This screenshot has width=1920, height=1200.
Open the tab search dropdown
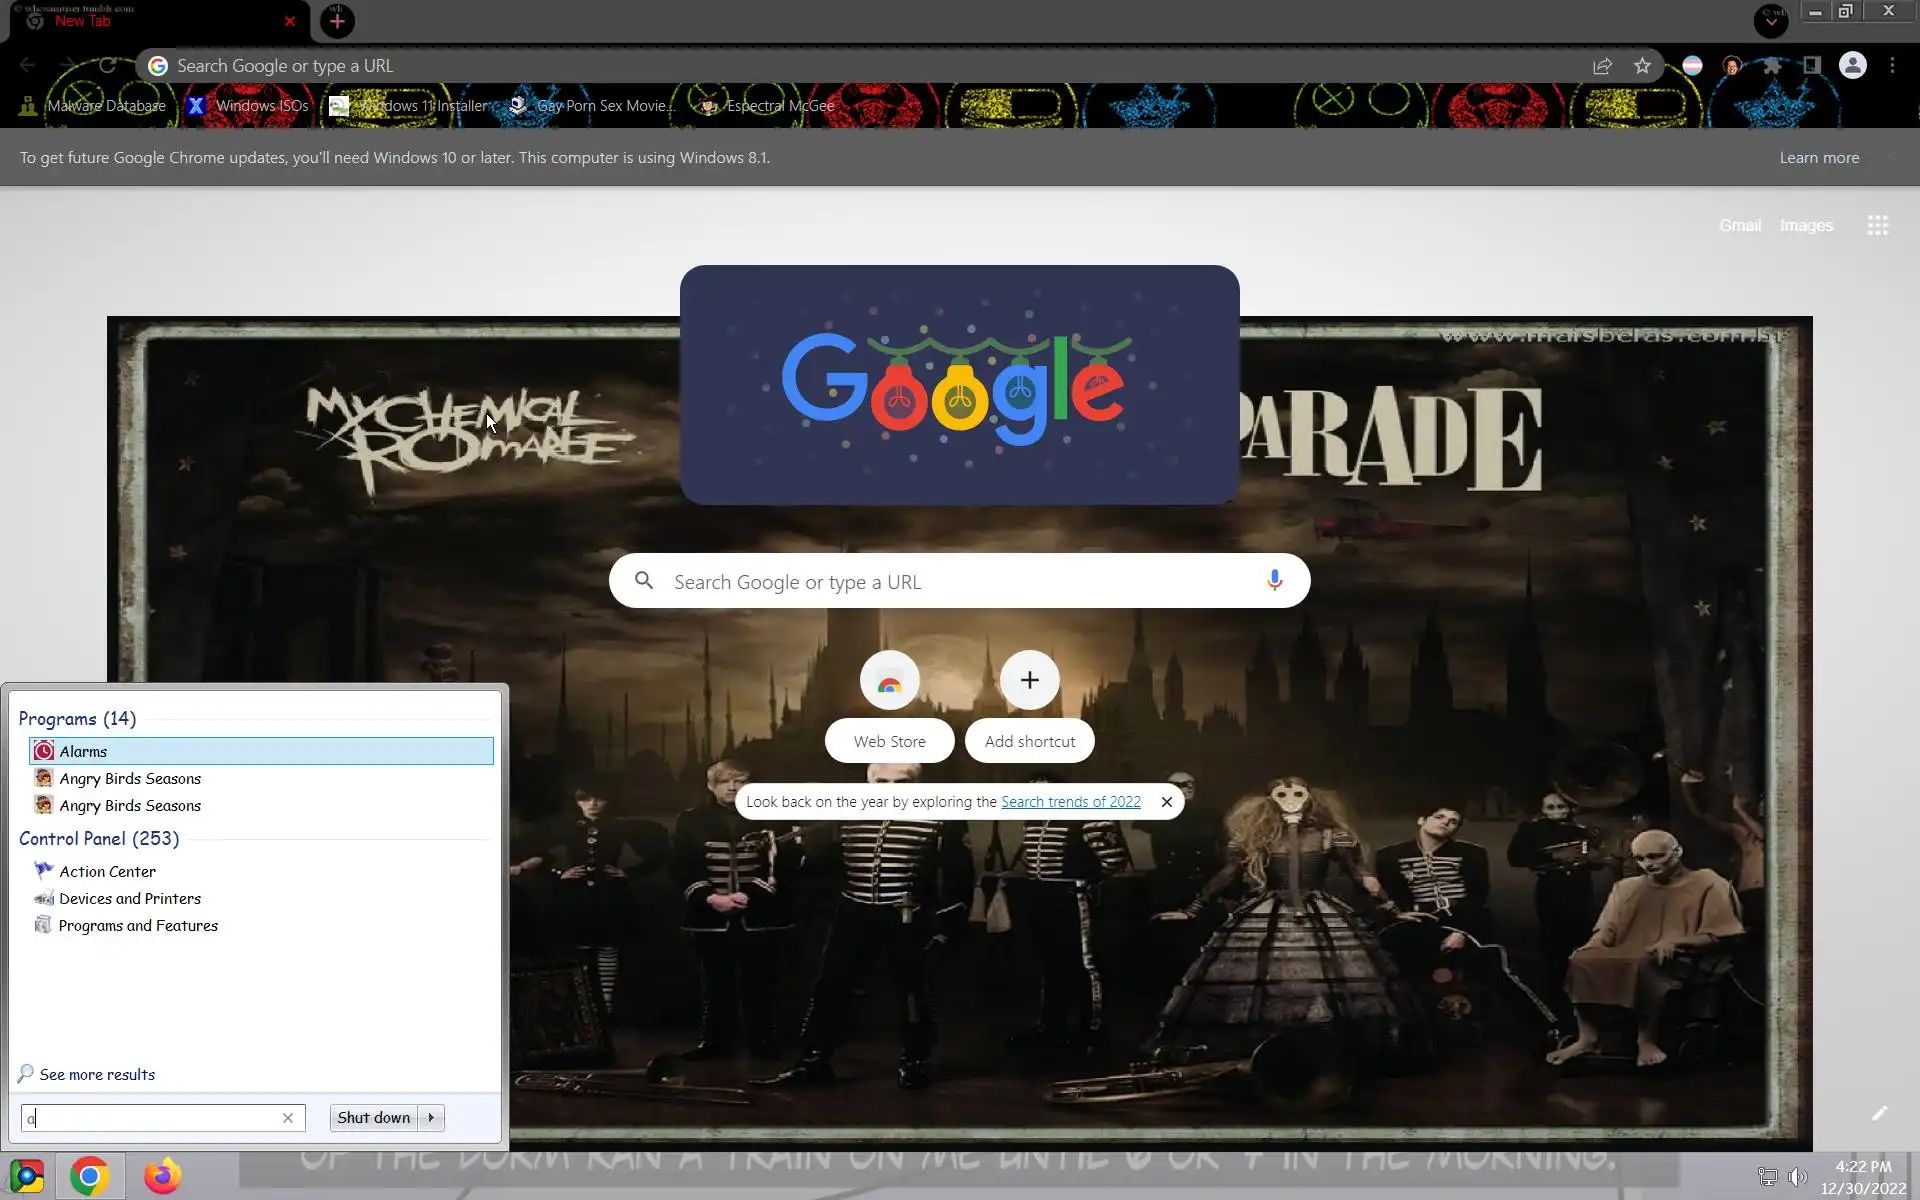(x=1770, y=21)
